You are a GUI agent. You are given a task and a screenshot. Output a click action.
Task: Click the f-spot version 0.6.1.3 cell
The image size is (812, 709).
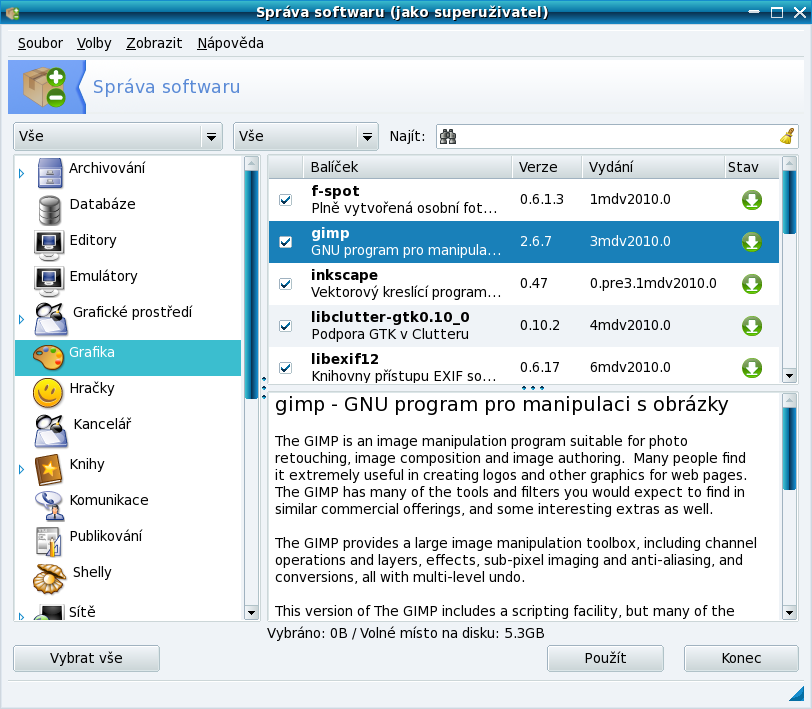(x=542, y=199)
